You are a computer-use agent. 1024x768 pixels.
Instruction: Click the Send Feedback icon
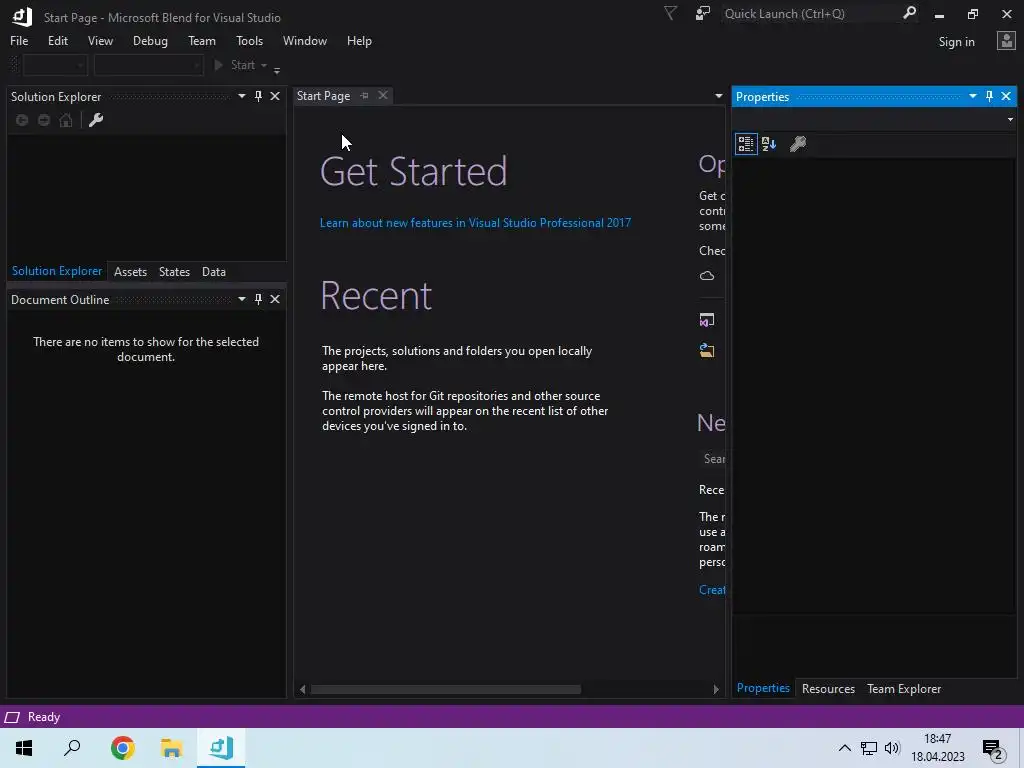(703, 13)
